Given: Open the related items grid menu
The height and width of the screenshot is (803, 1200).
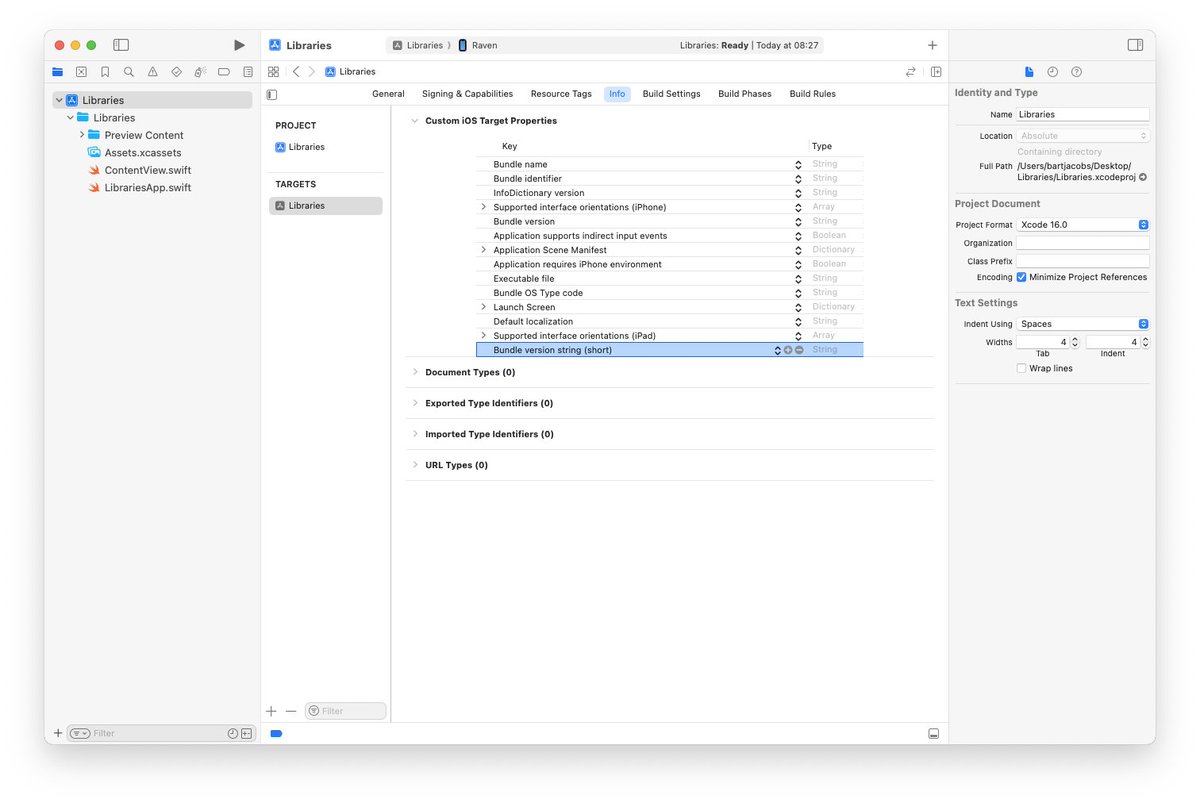Looking at the screenshot, I should click(273, 72).
